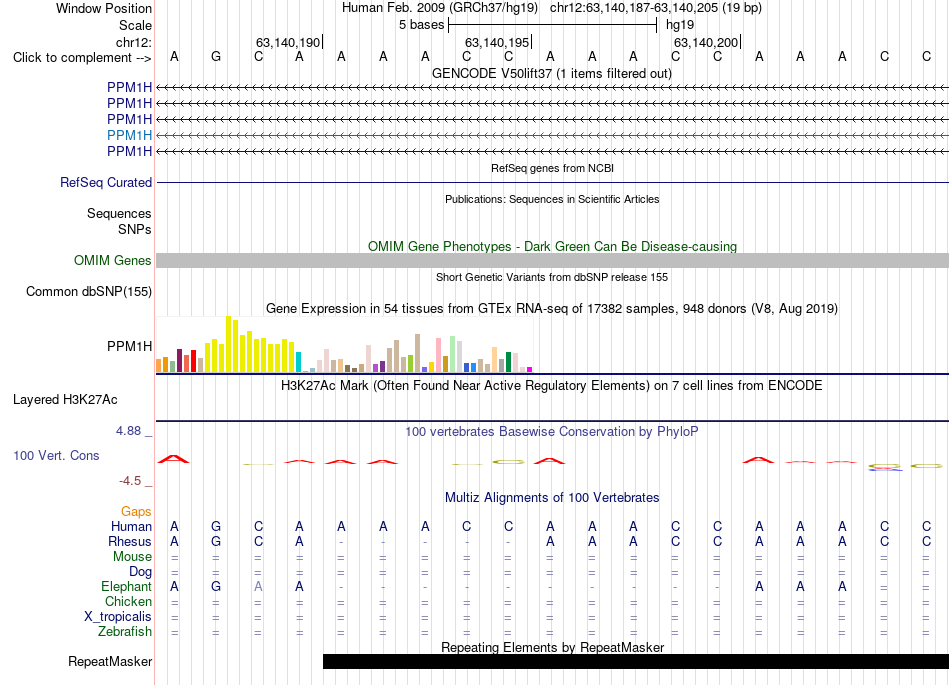Click the 'G' base in the Rhesus row
Screen dimensions: 950x685
point(216,541)
